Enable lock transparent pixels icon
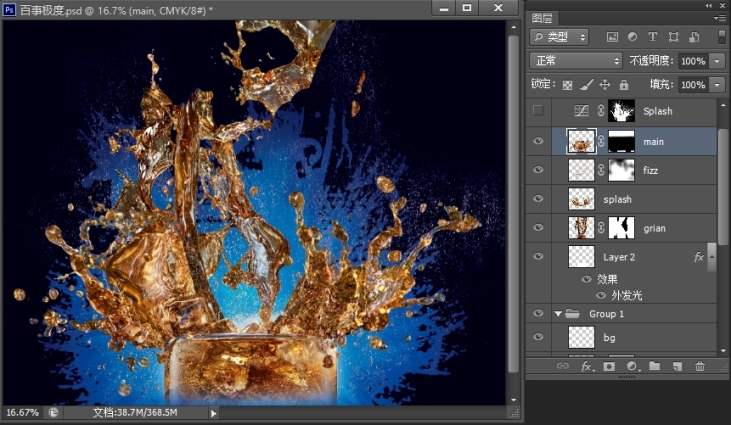 (x=568, y=85)
